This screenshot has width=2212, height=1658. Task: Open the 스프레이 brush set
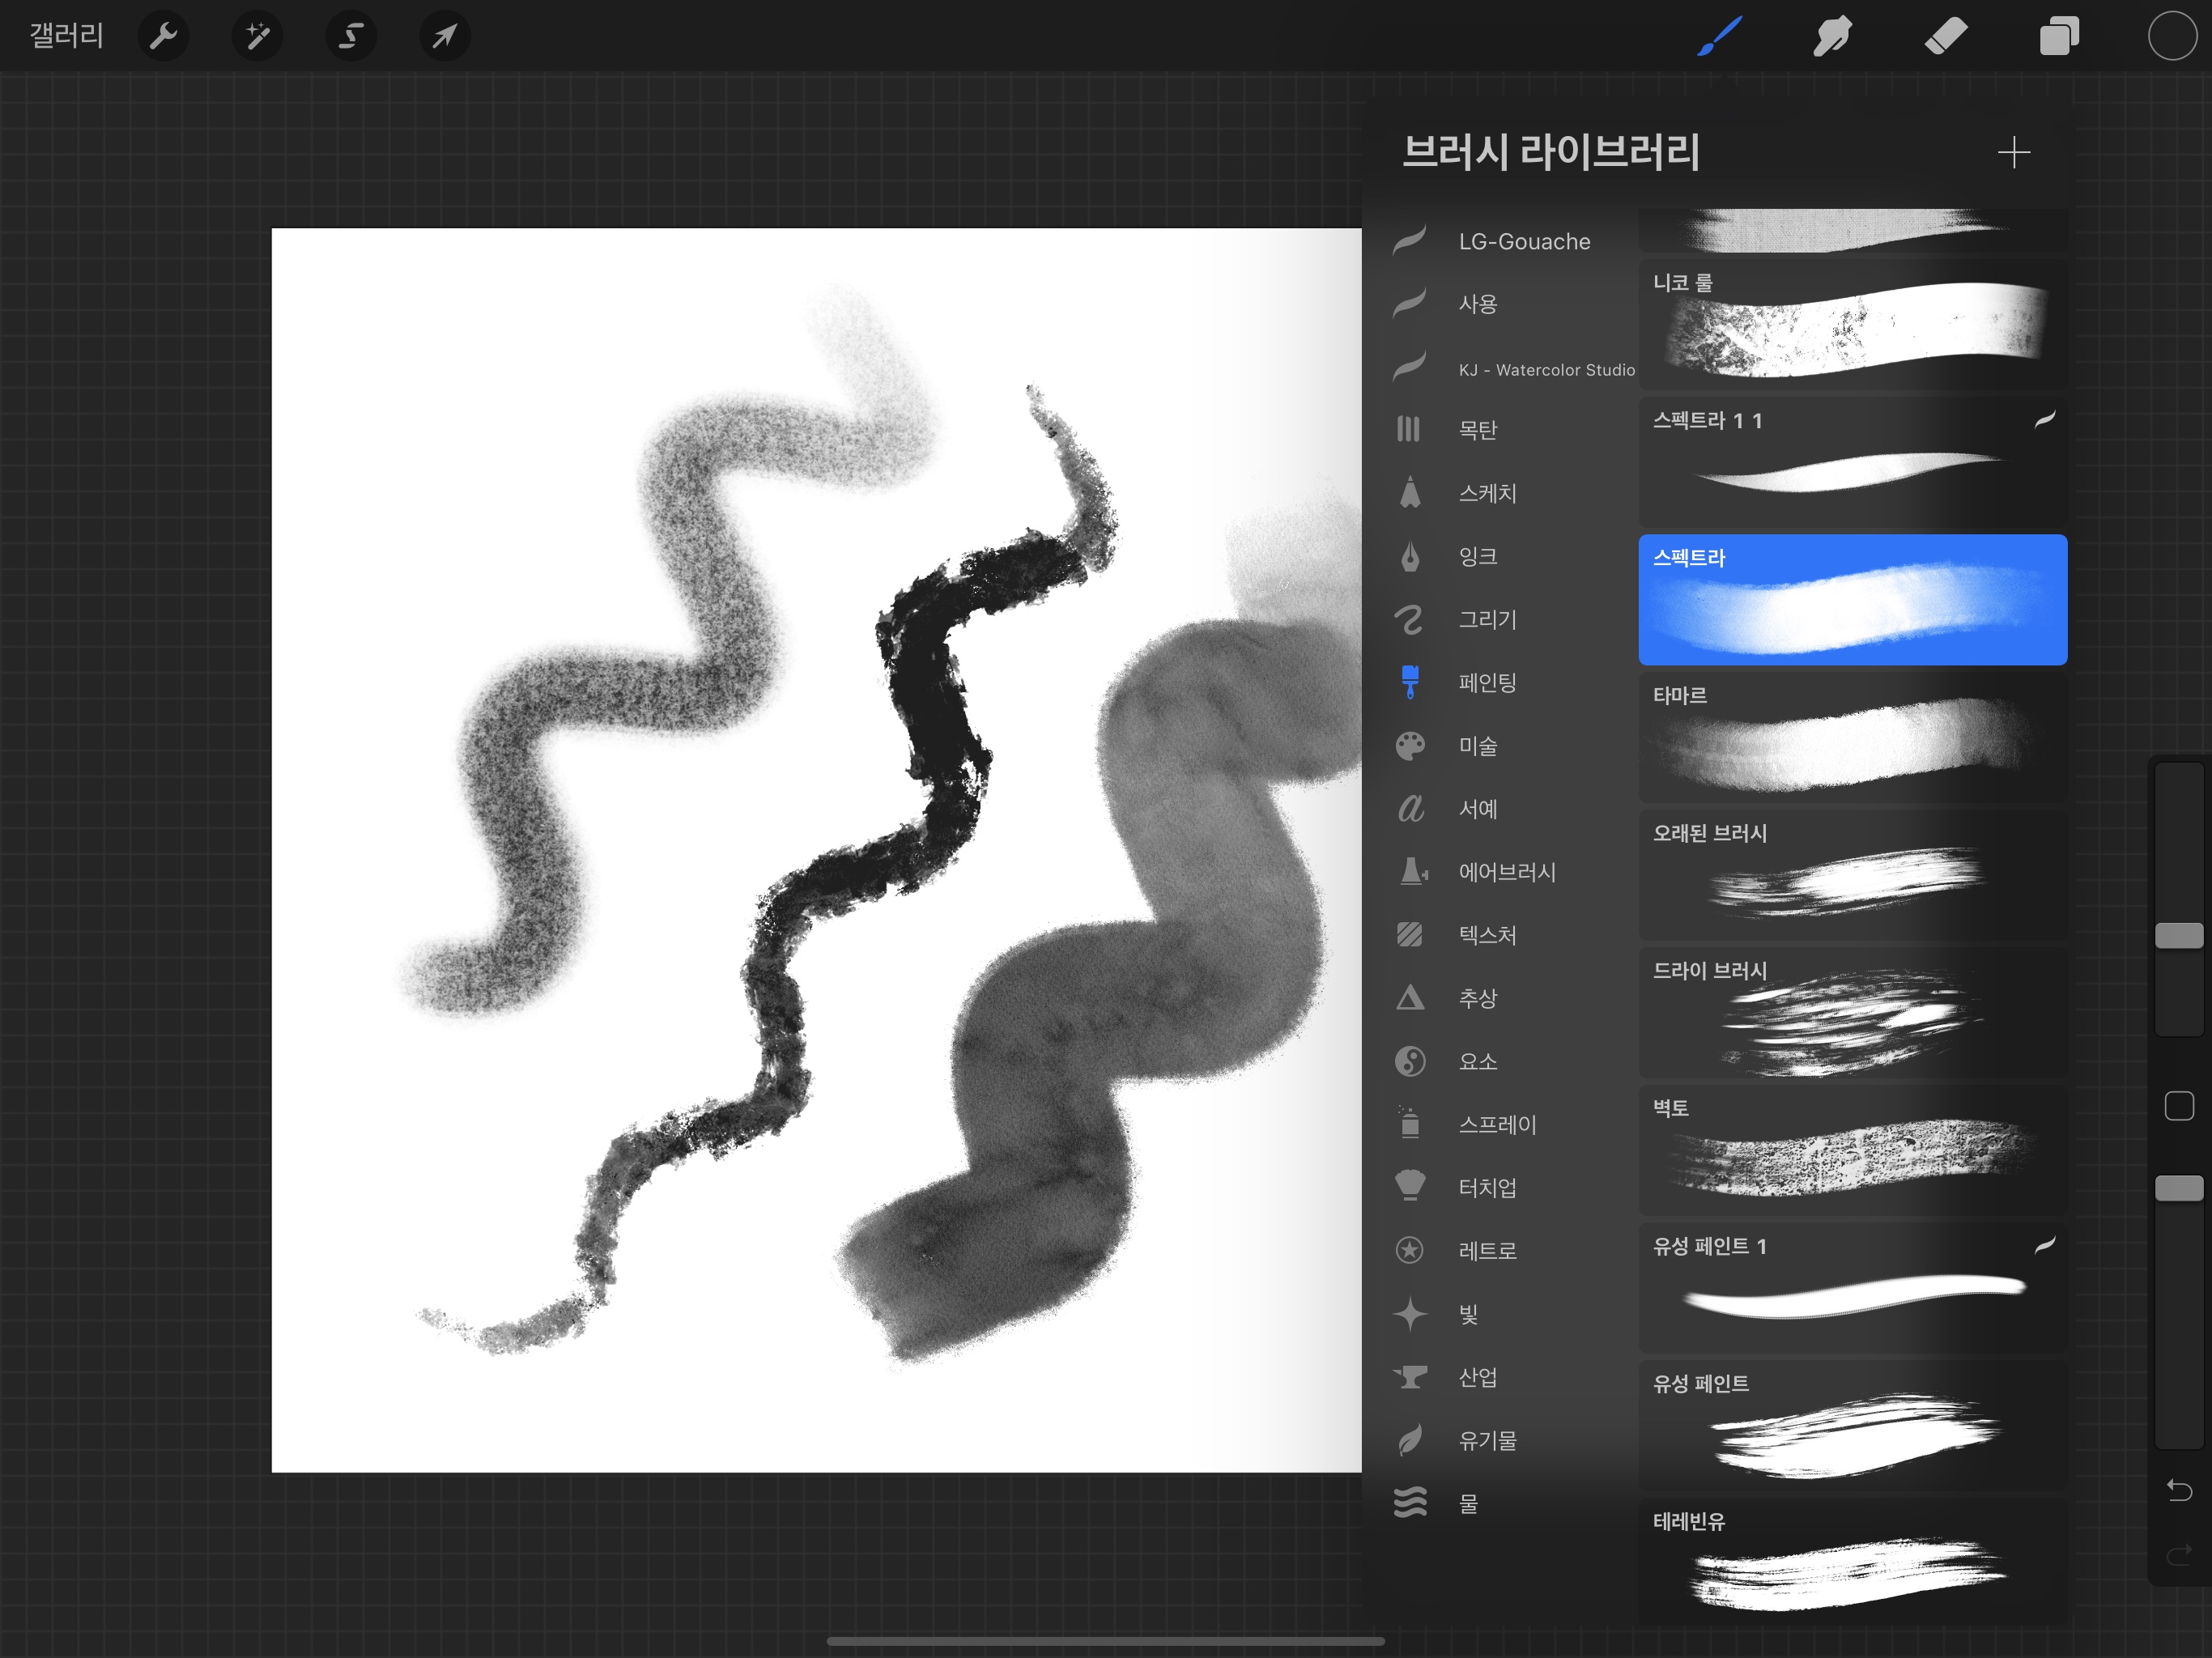click(1500, 1124)
